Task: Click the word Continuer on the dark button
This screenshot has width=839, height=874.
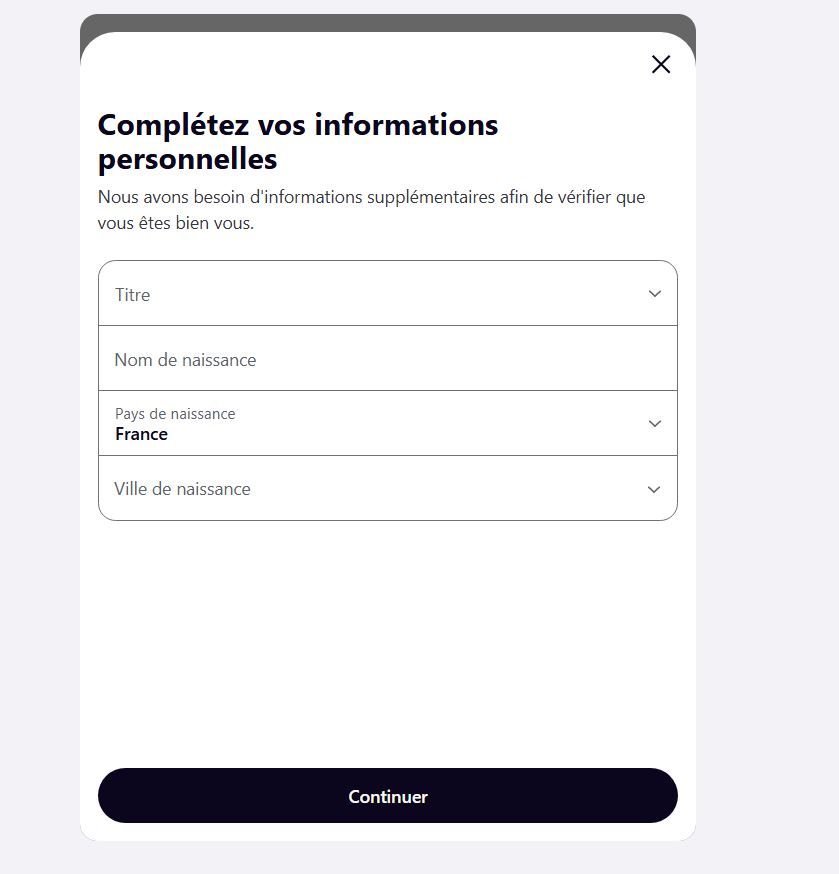Action: coord(388,797)
